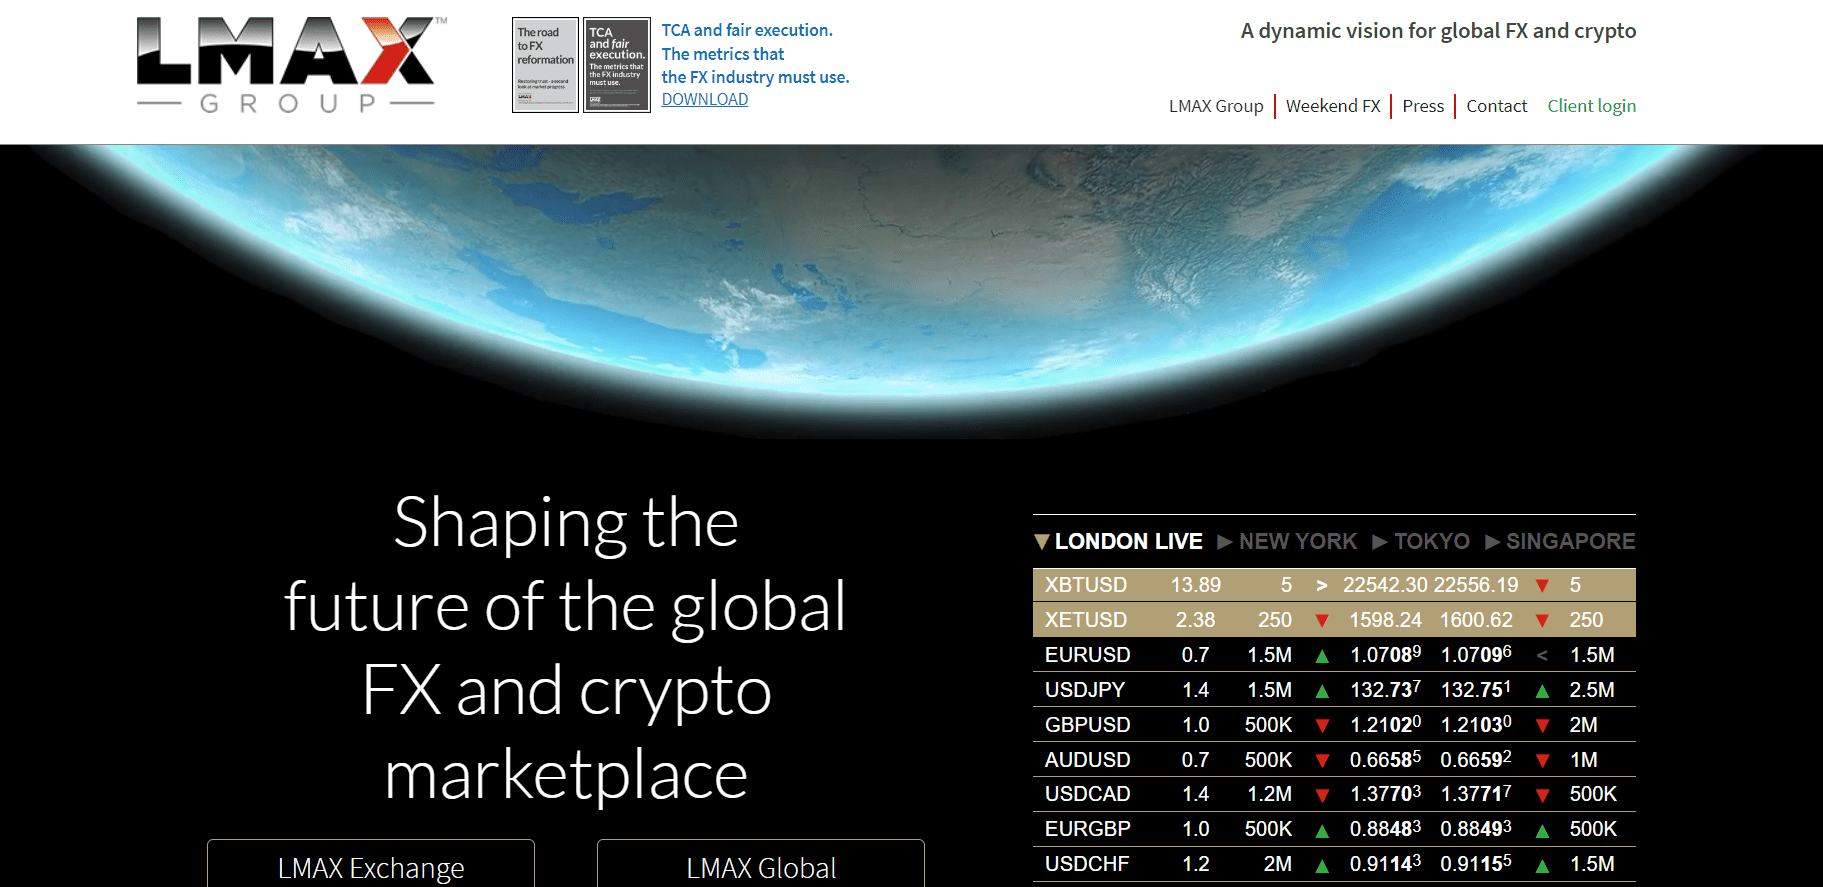This screenshot has height=887, width=1823.
Task: Click the green up arrow before USDJPY bid
Action: coord(1322,691)
